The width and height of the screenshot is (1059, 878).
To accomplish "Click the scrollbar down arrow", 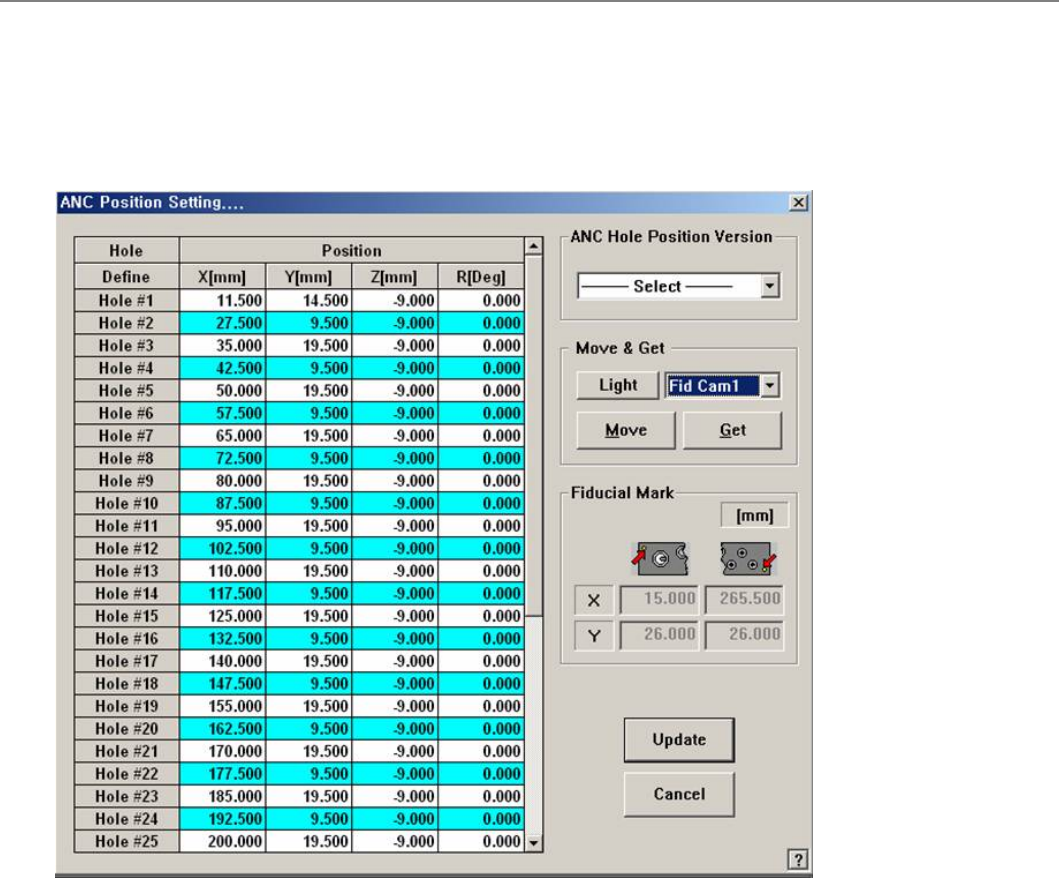I will tap(534, 843).
